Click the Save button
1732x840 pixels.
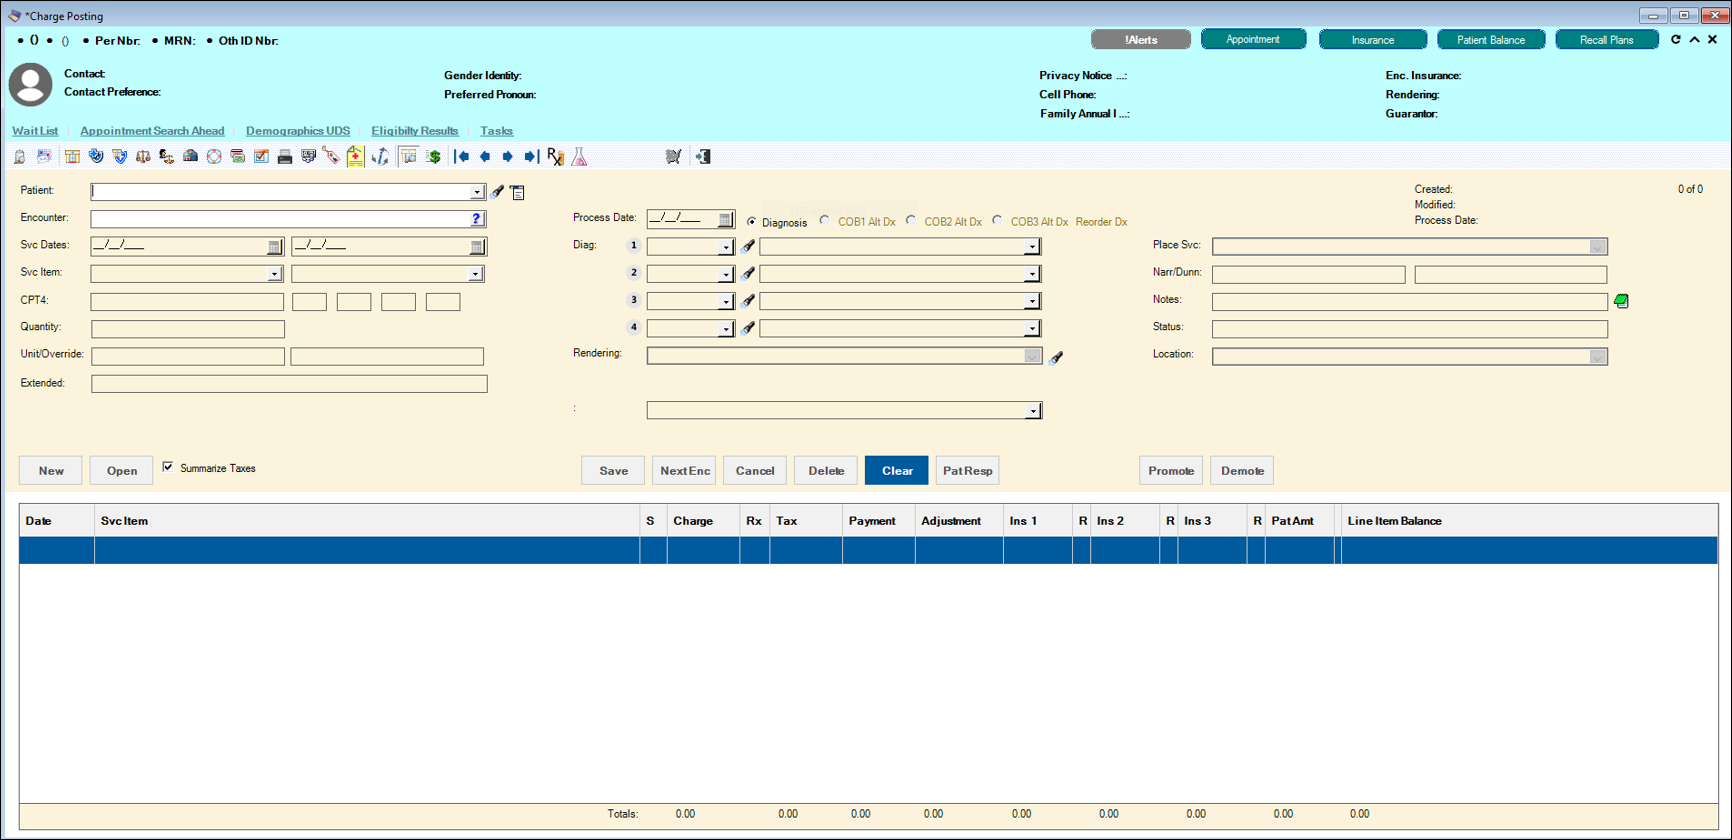(x=614, y=471)
